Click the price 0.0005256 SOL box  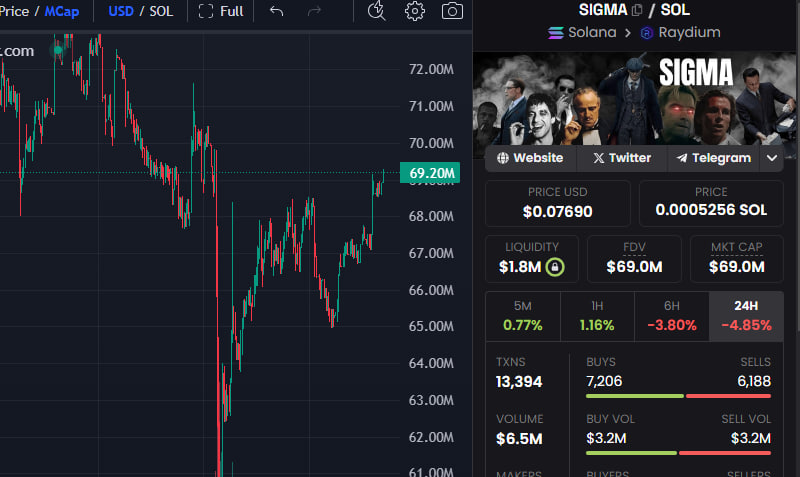(711, 204)
